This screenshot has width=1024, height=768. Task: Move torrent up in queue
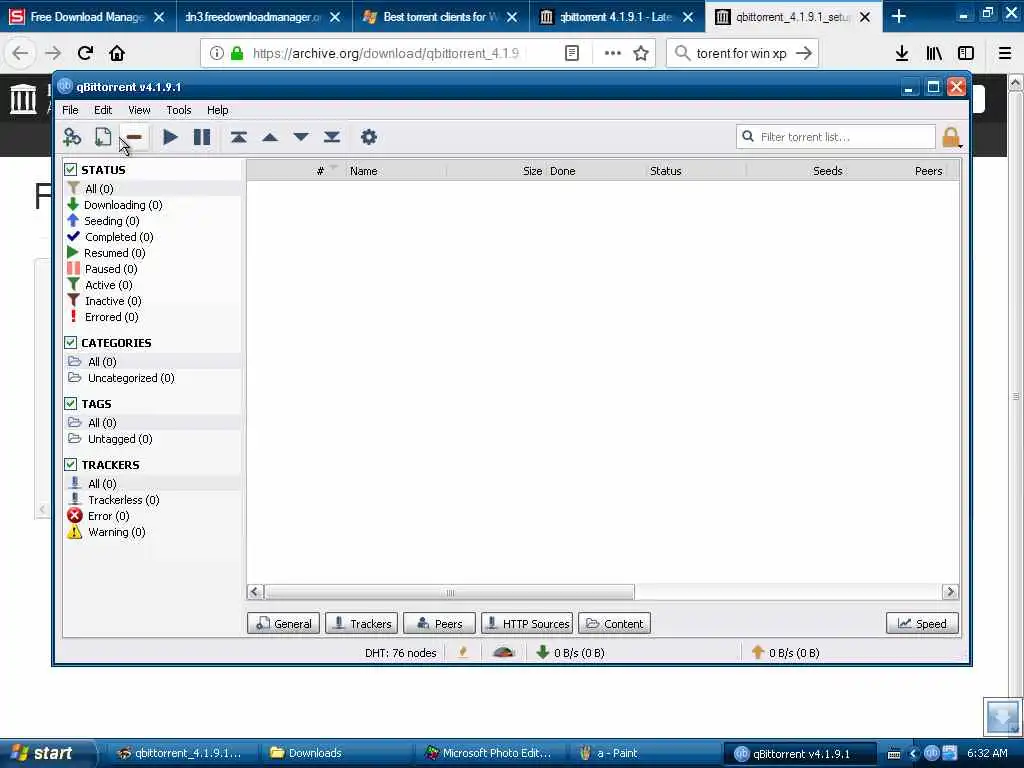pos(270,137)
